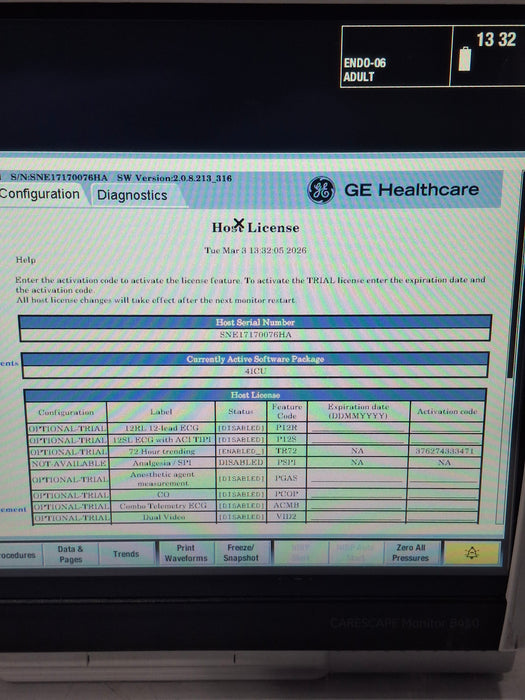Select the 'Combo Telemetry ECG' label cell
The height and width of the screenshot is (700, 525).
point(163,506)
